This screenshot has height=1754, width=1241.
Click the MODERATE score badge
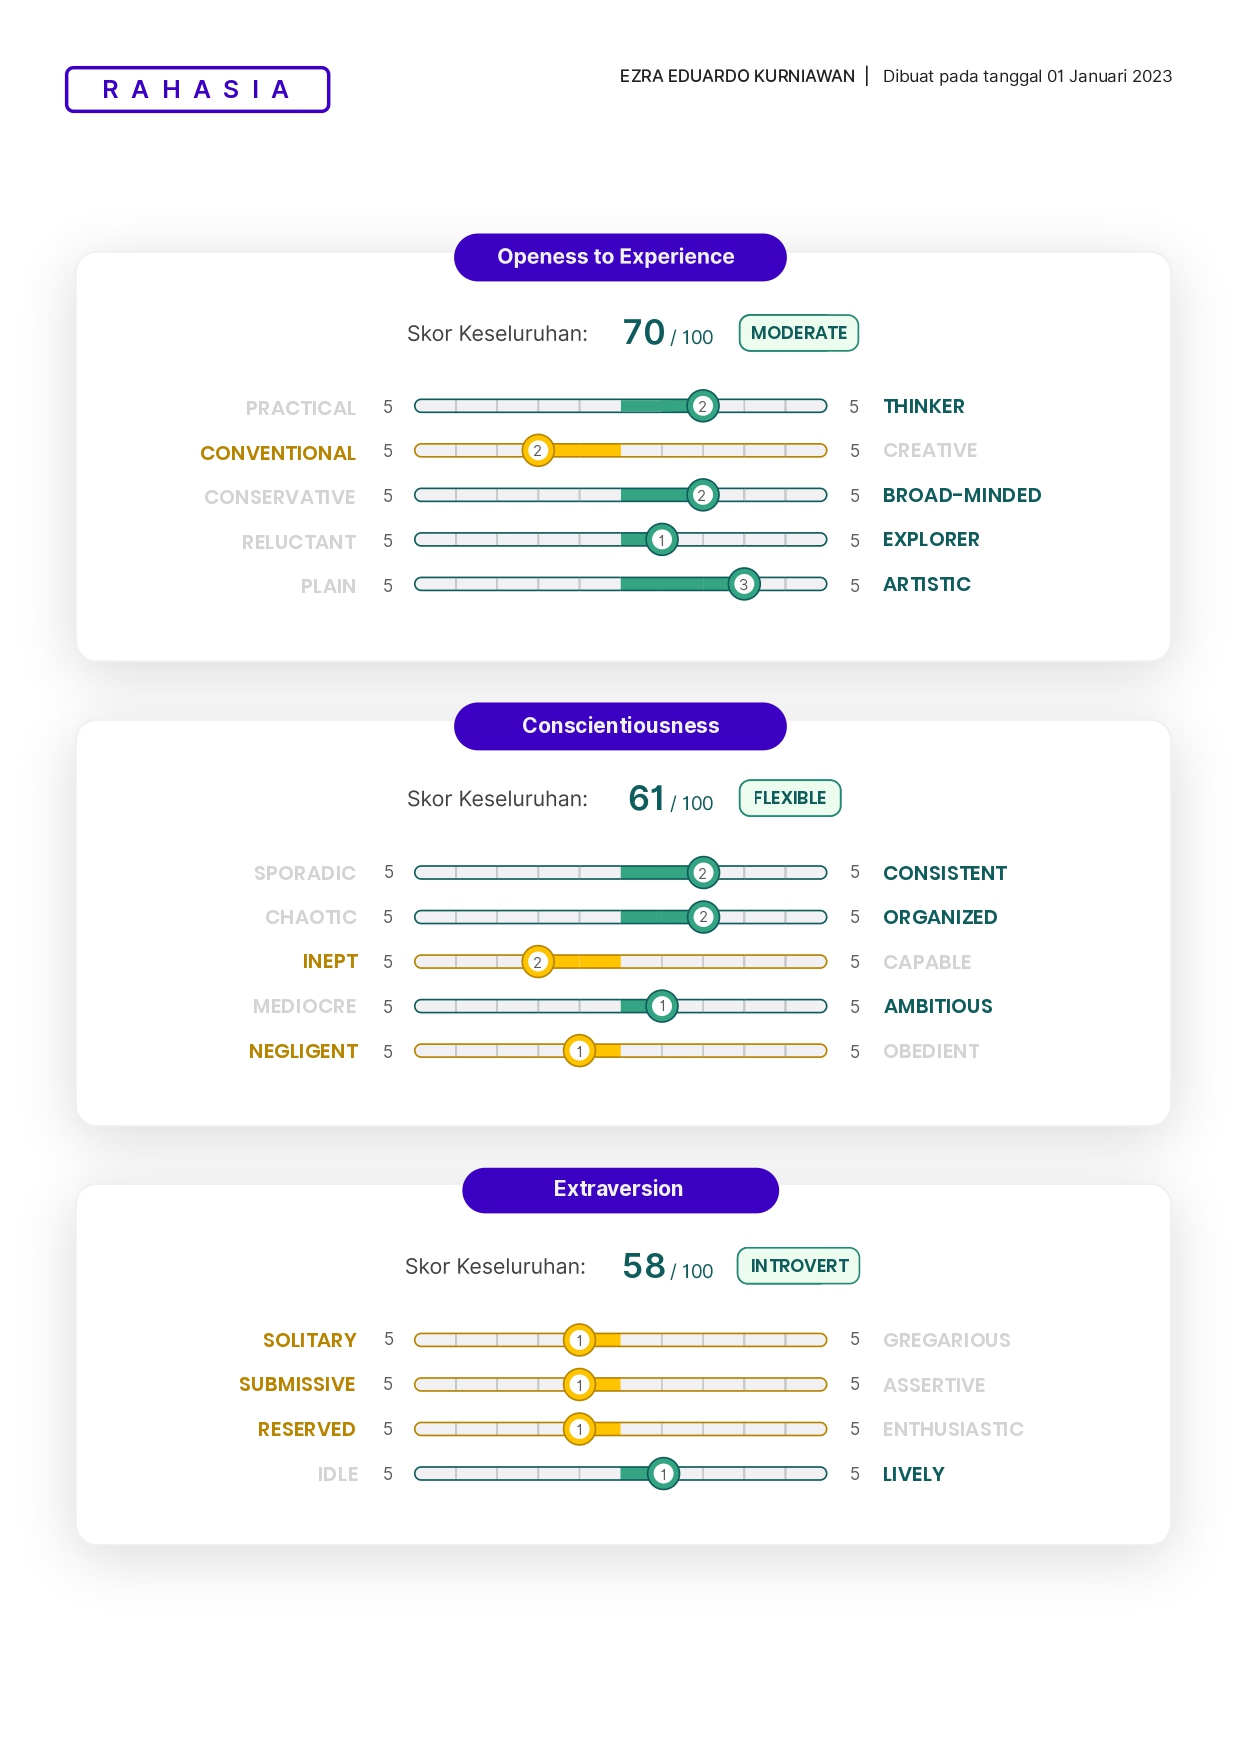tap(798, 333)
